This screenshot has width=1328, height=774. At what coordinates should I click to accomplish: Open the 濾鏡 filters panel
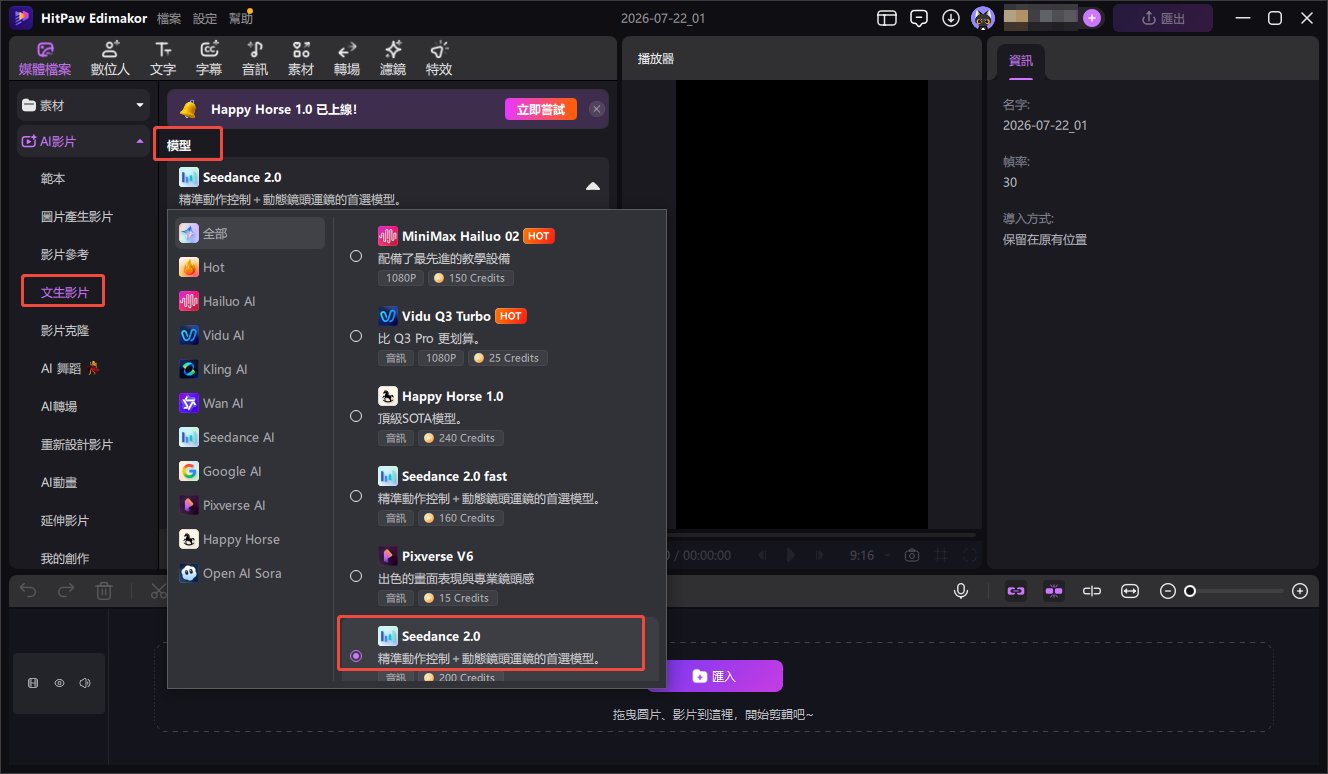point(393,59)
